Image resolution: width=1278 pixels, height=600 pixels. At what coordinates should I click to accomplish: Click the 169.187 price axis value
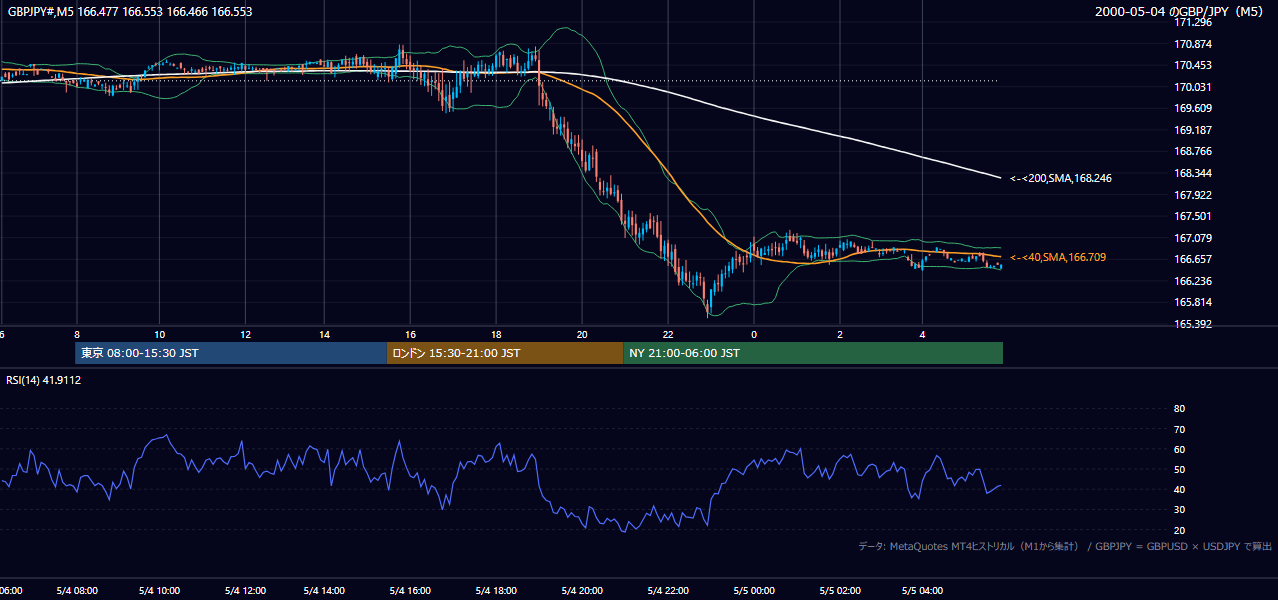1193,130
